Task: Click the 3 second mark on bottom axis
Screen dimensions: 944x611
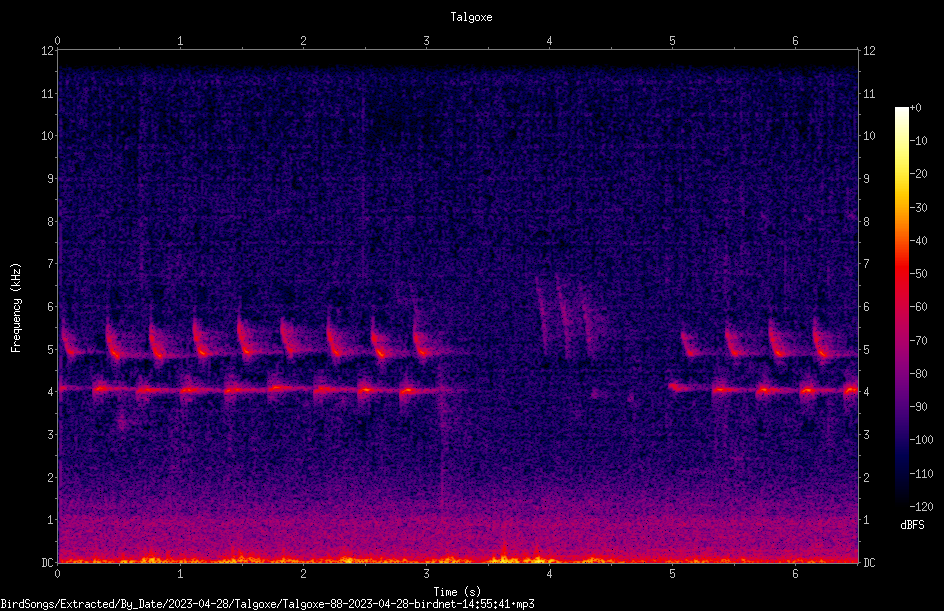Action: click(426, 574)
